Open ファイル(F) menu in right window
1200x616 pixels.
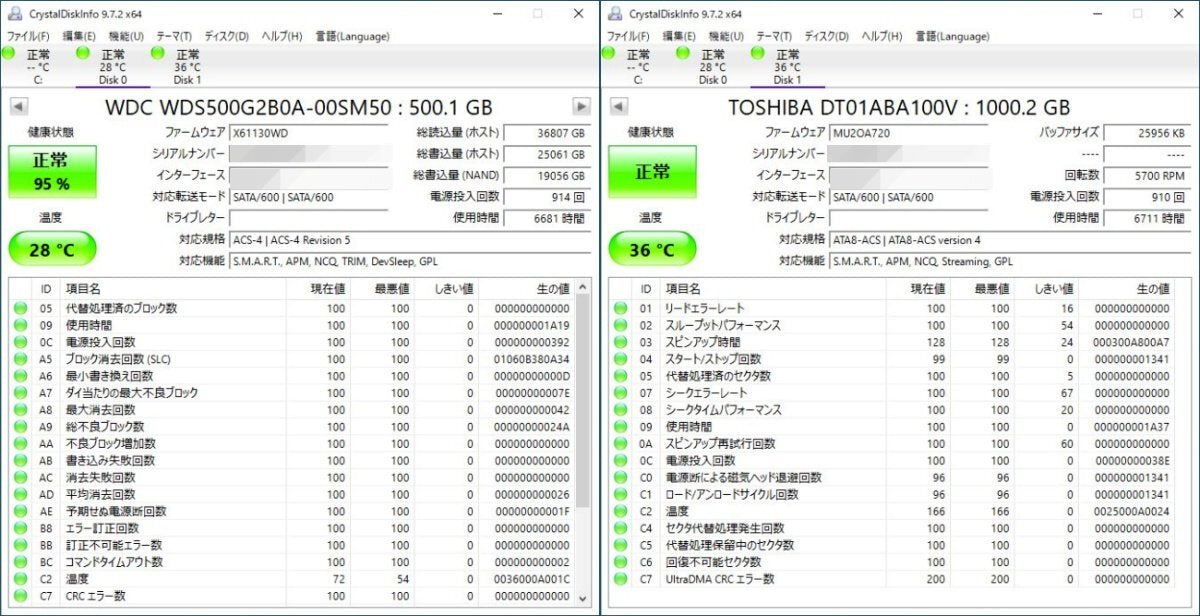(x=627, y=36)
